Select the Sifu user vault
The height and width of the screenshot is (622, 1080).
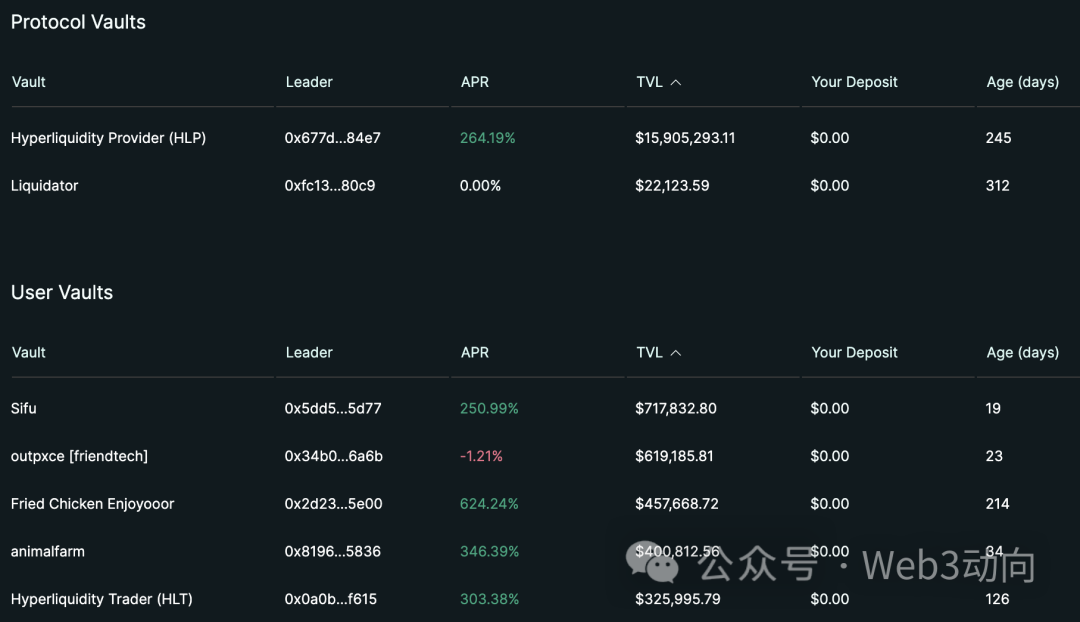[x=24, y=409]
